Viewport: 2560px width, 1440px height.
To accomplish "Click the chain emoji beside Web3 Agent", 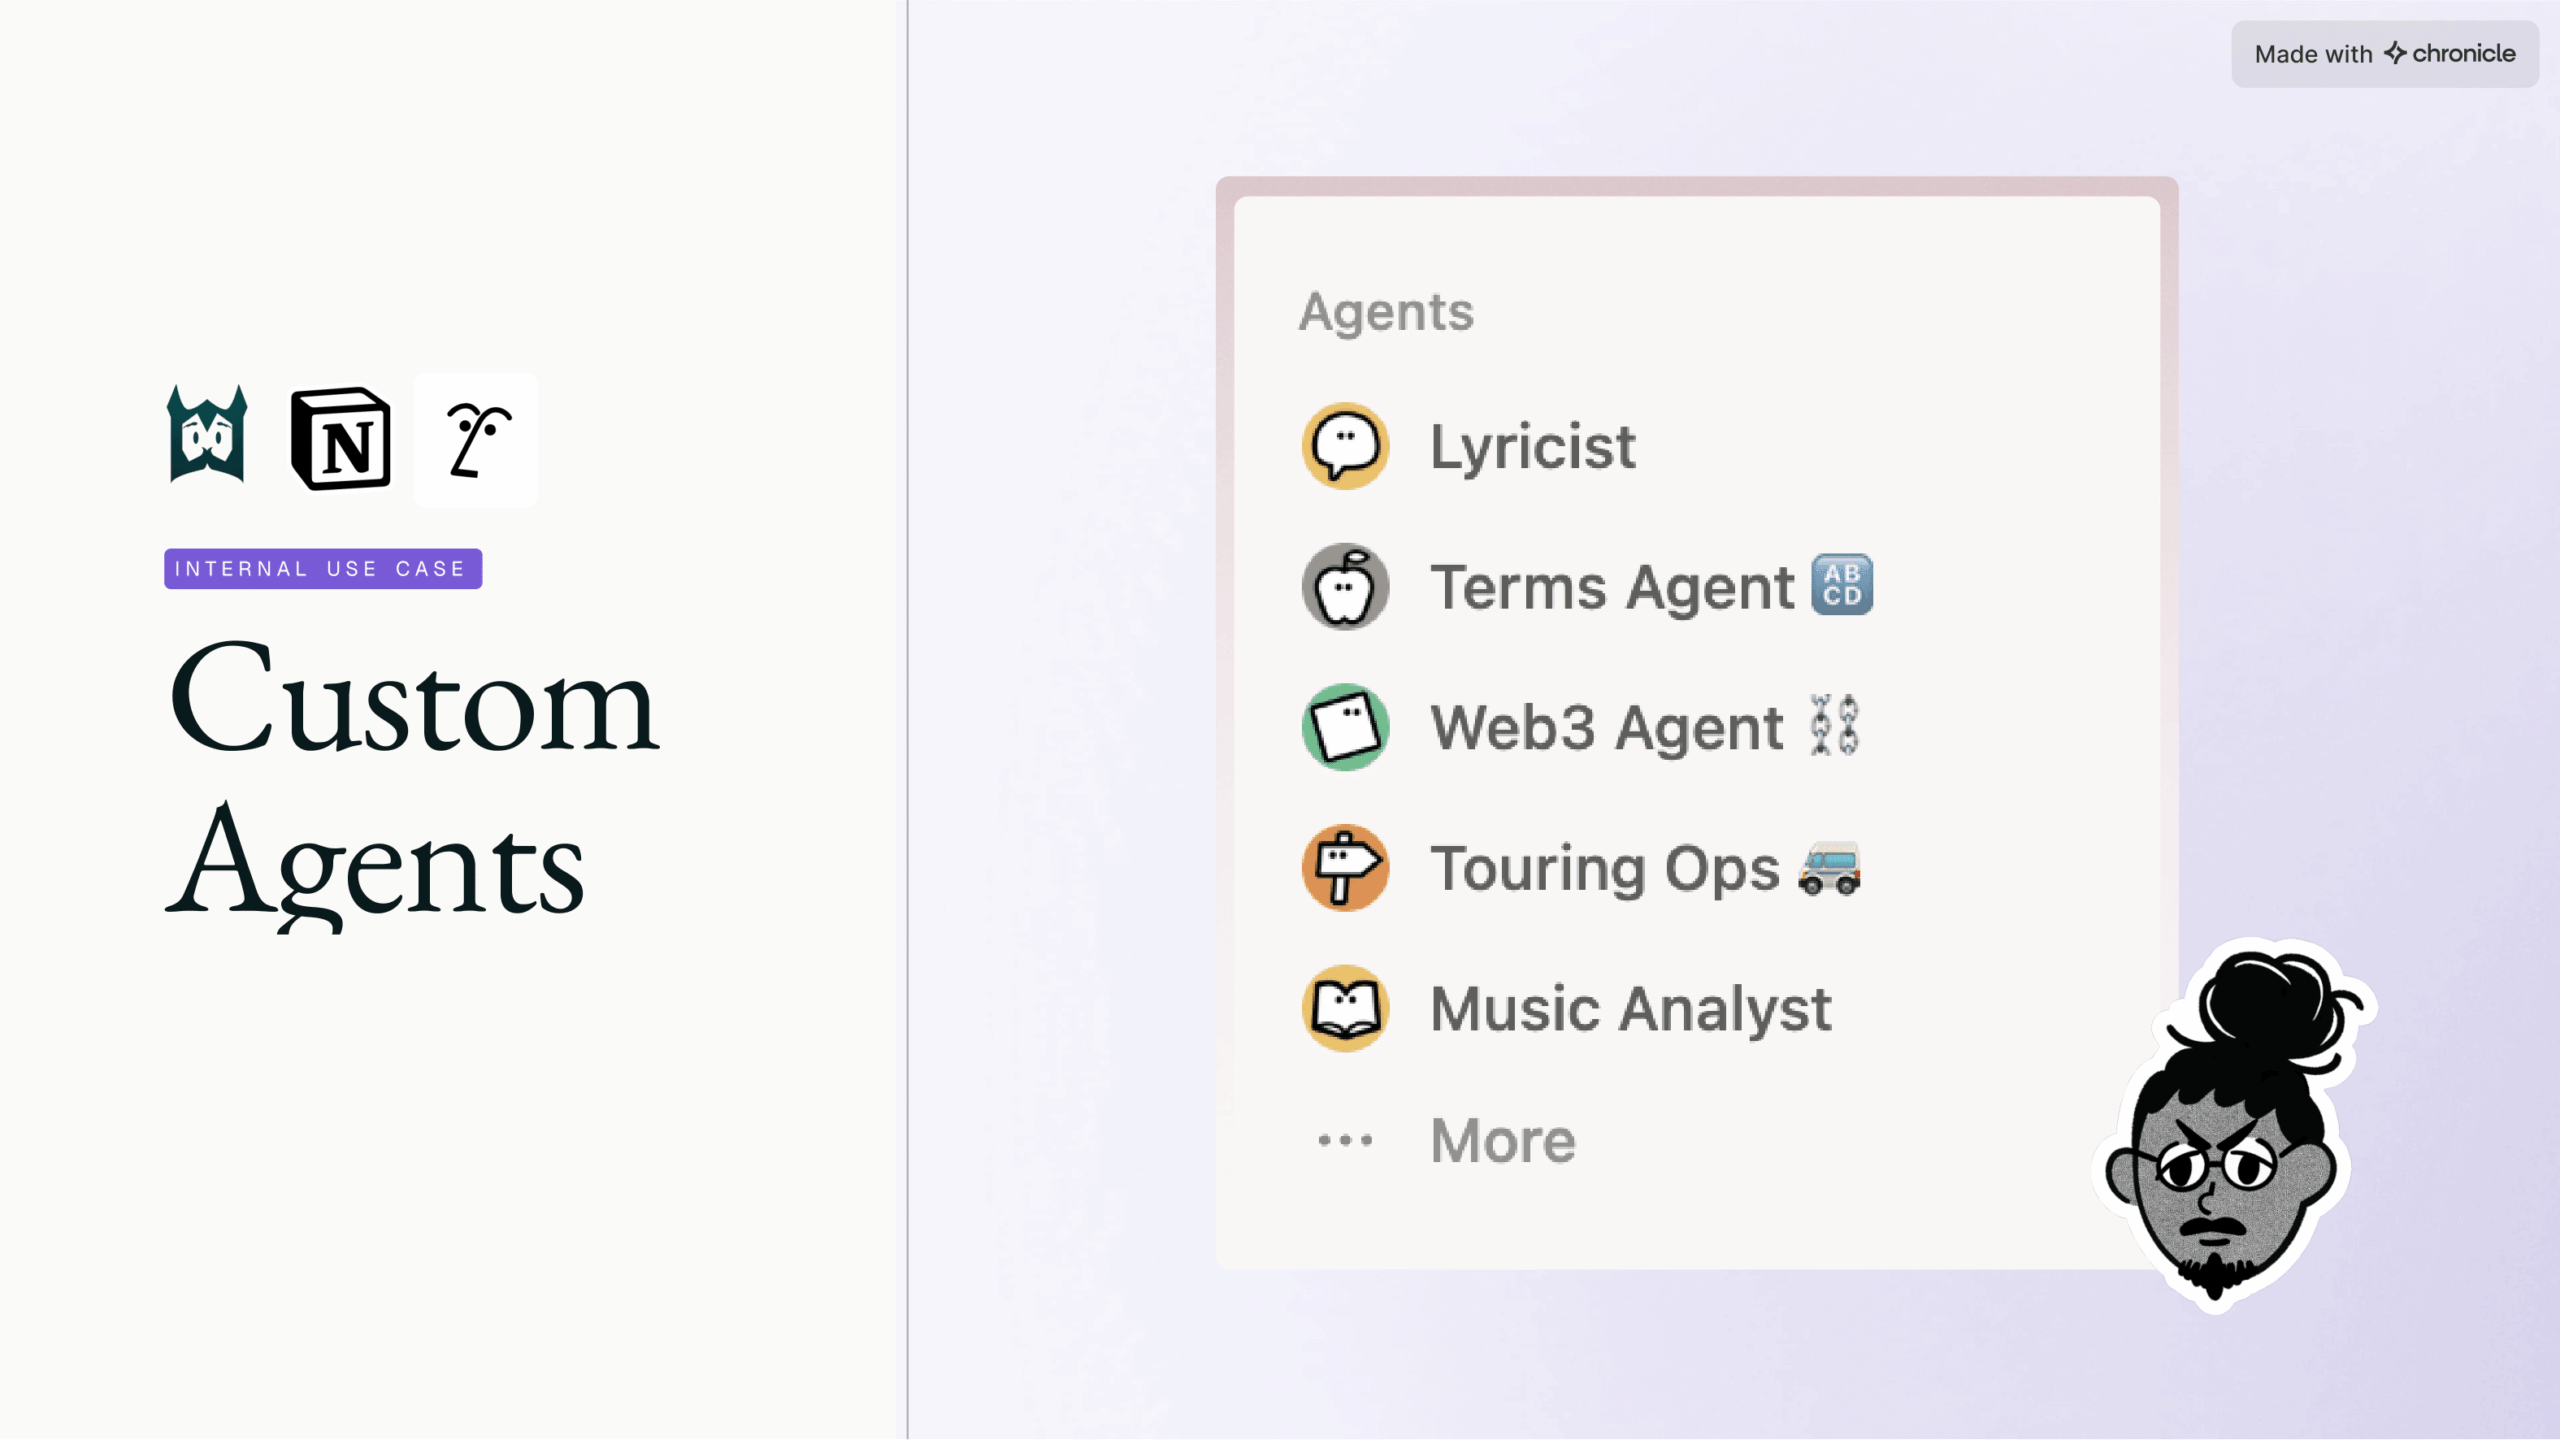I will tap(1835, 725).
